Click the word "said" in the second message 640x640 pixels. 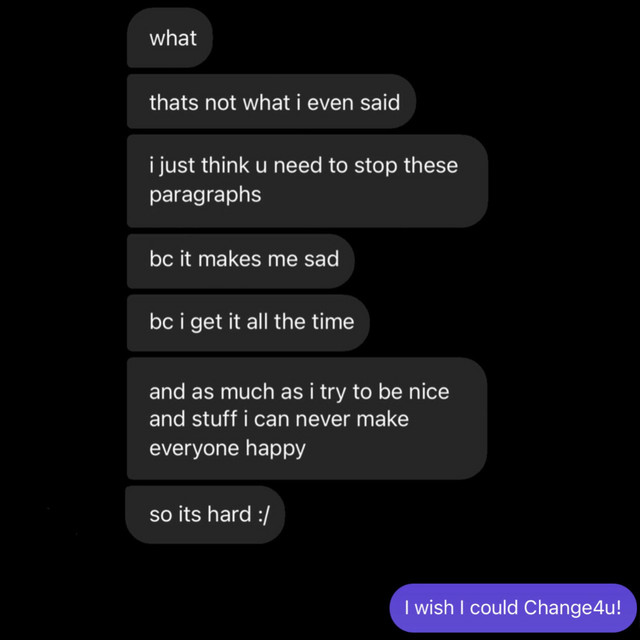tap(378, 102)
